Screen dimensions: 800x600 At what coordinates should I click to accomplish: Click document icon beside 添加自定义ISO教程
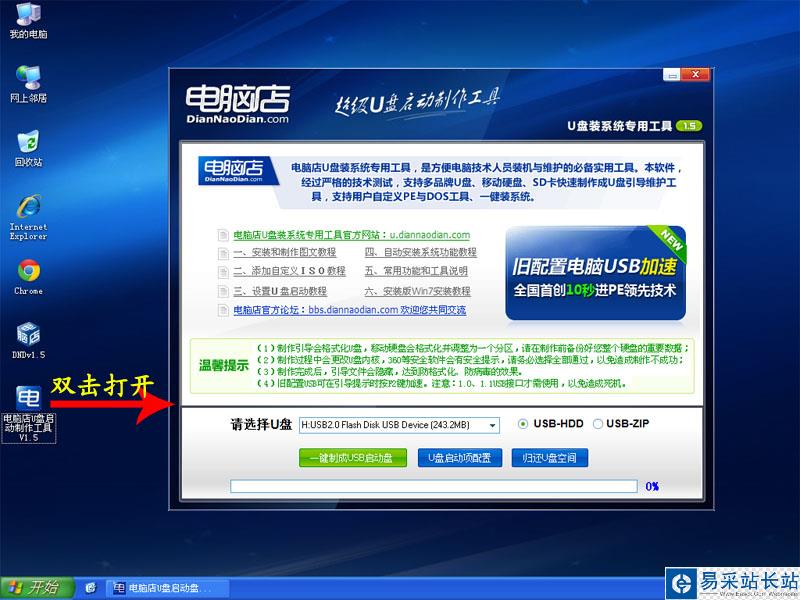[223, 272]
